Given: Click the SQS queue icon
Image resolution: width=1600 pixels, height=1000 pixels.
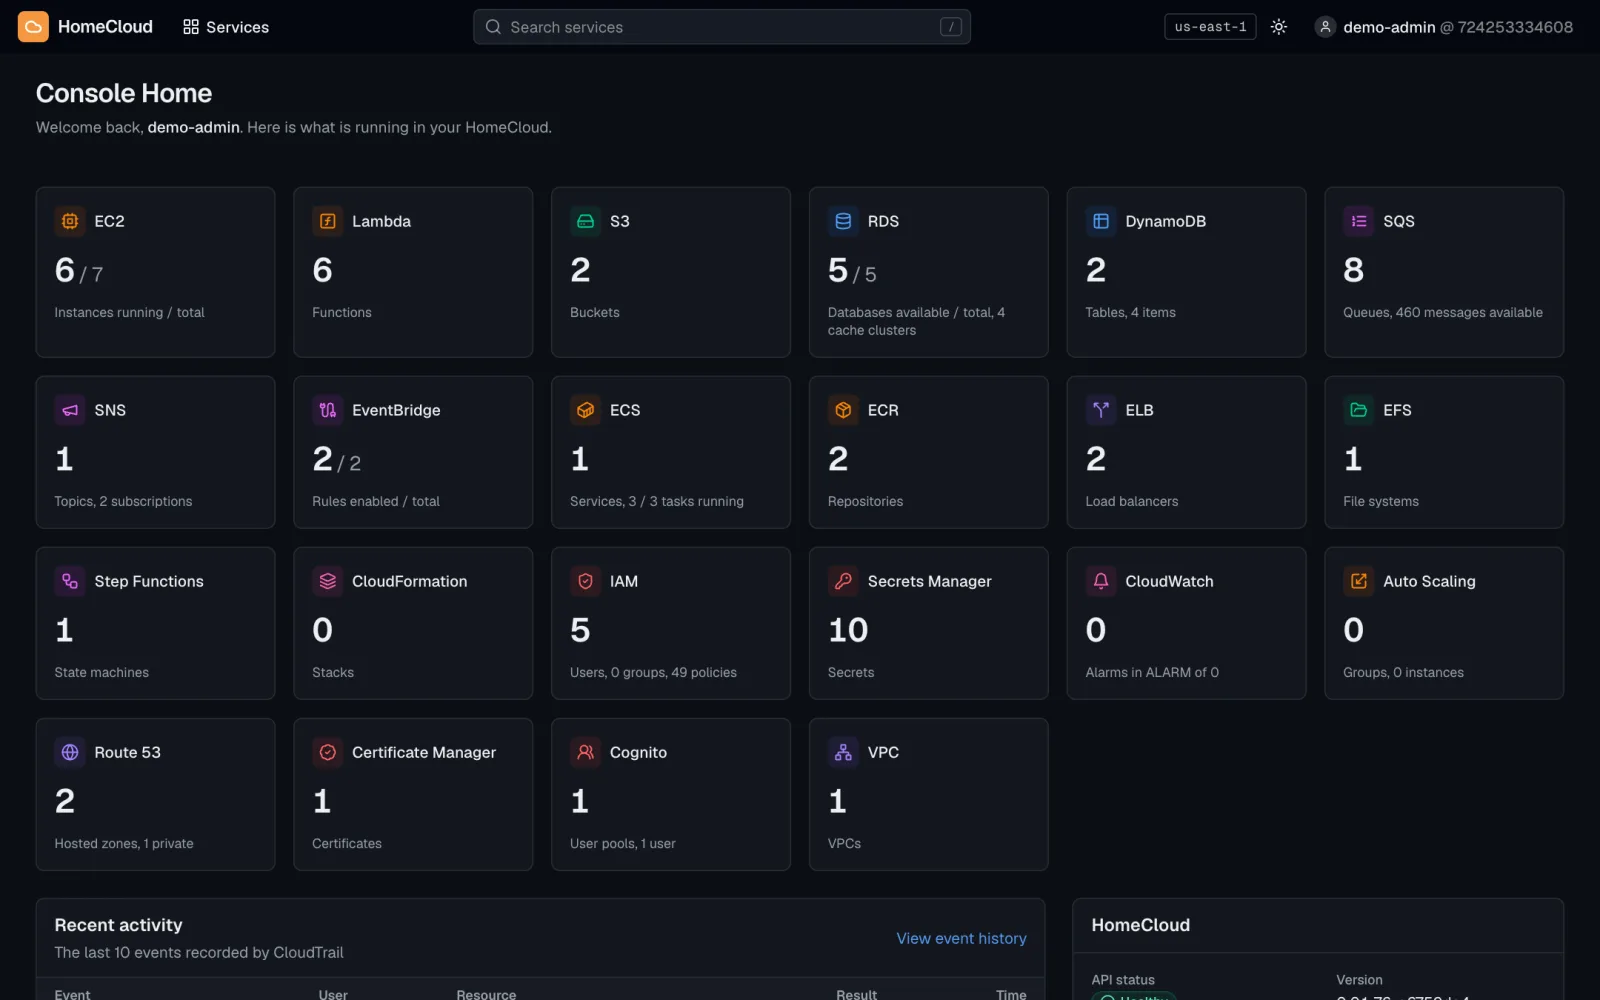Looking at the screenshot, I should 1359,221.
